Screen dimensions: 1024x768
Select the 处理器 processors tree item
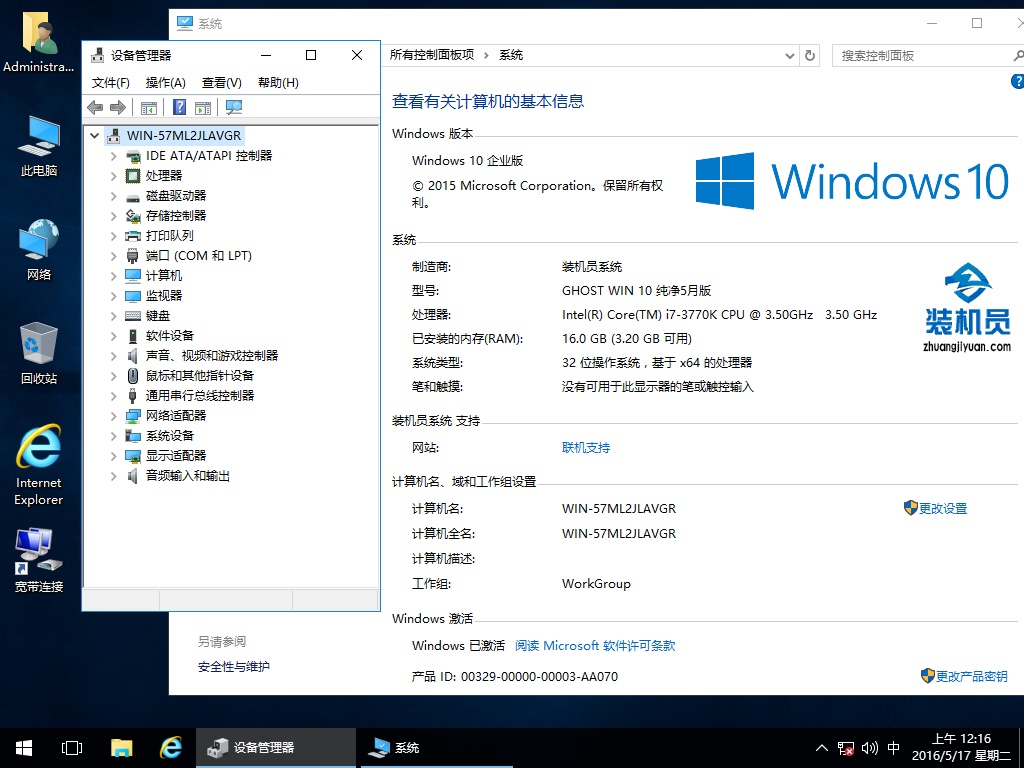[x=164, y=176]
